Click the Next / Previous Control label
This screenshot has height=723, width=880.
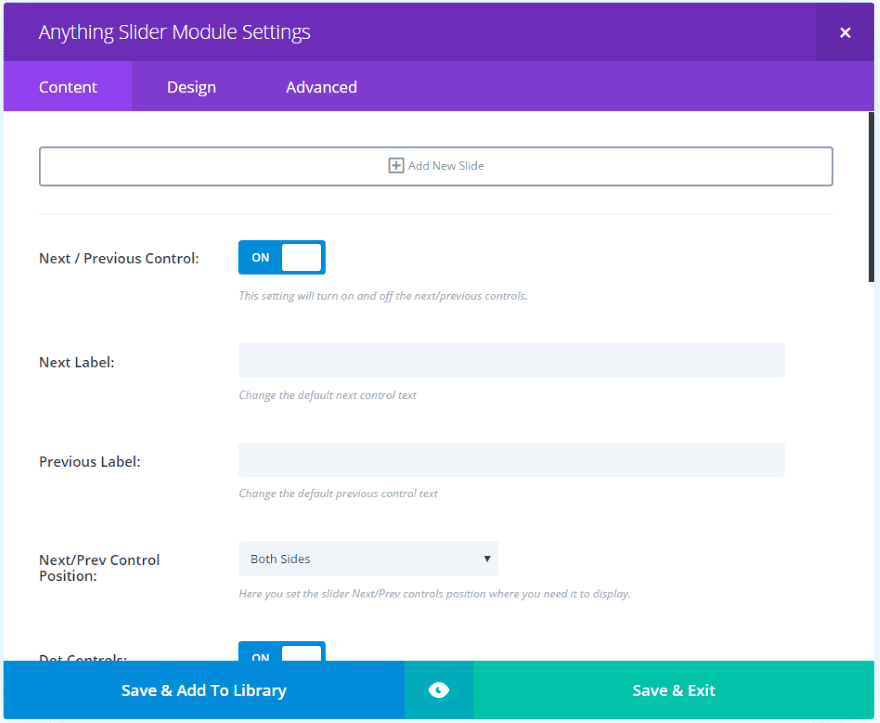(119, 258)
